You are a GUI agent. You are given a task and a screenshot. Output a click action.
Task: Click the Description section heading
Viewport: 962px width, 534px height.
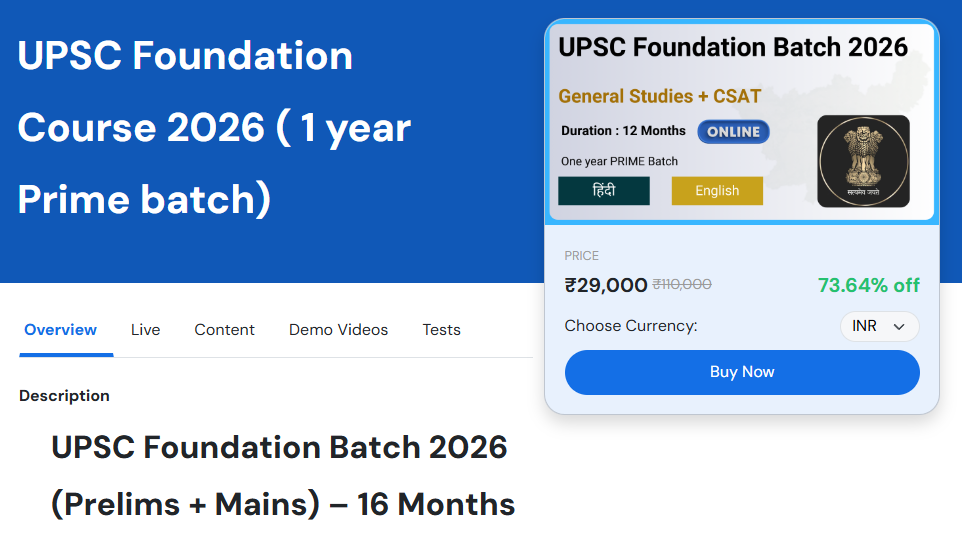click(64, 396)
